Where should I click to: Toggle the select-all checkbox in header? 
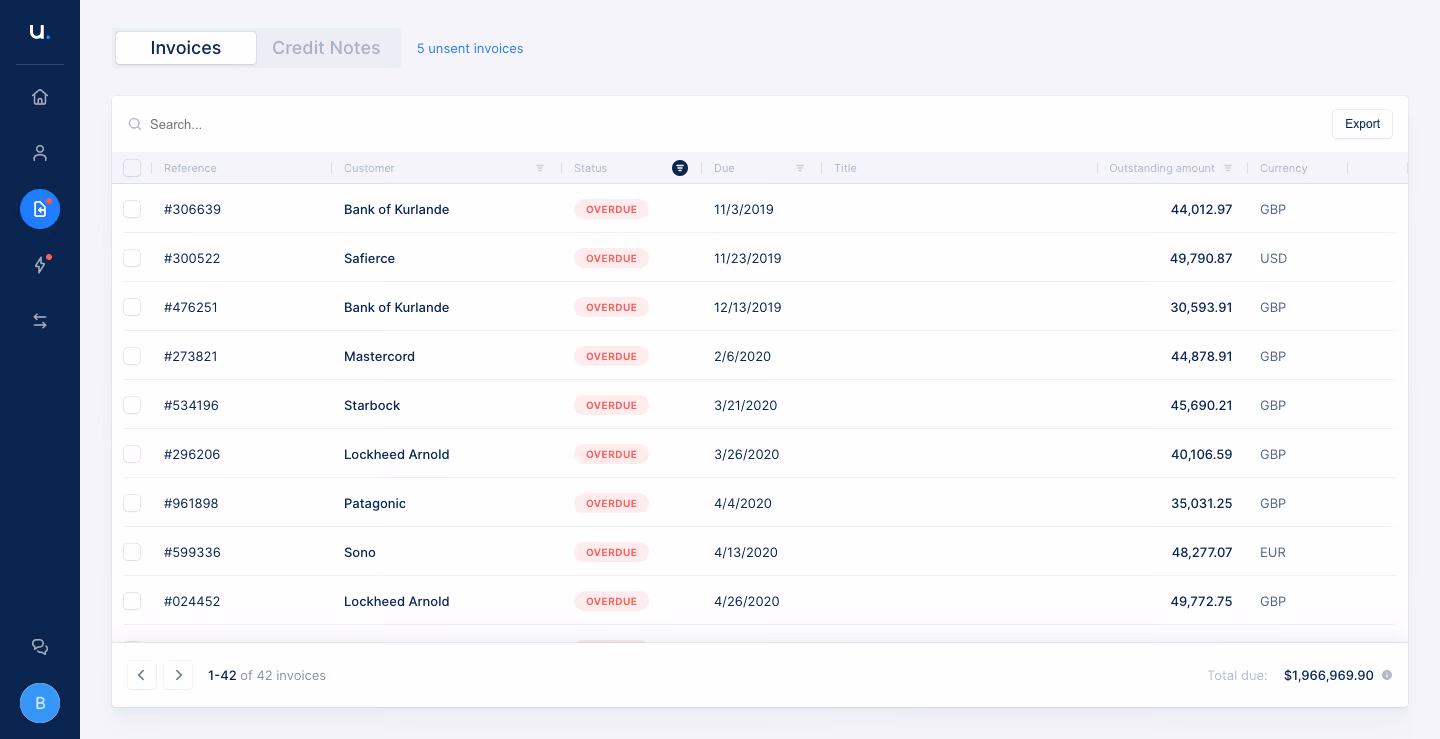(132, 168)
